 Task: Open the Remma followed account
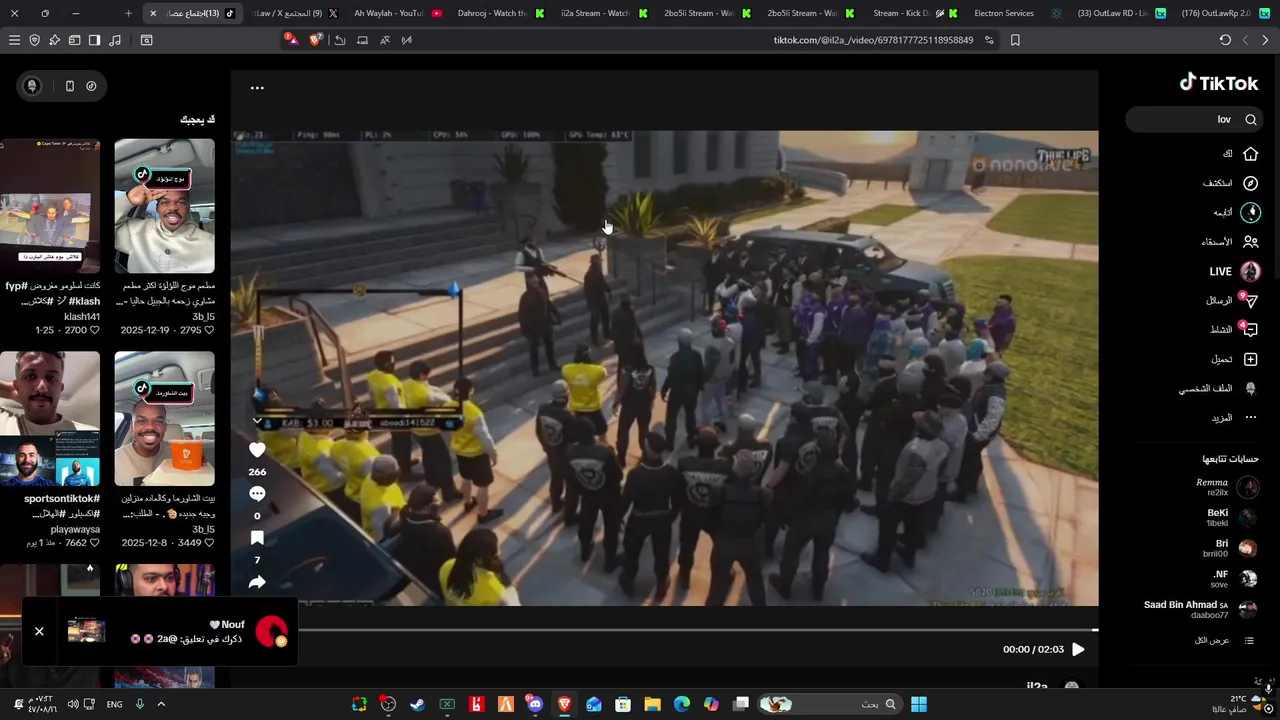point(1229,487)
